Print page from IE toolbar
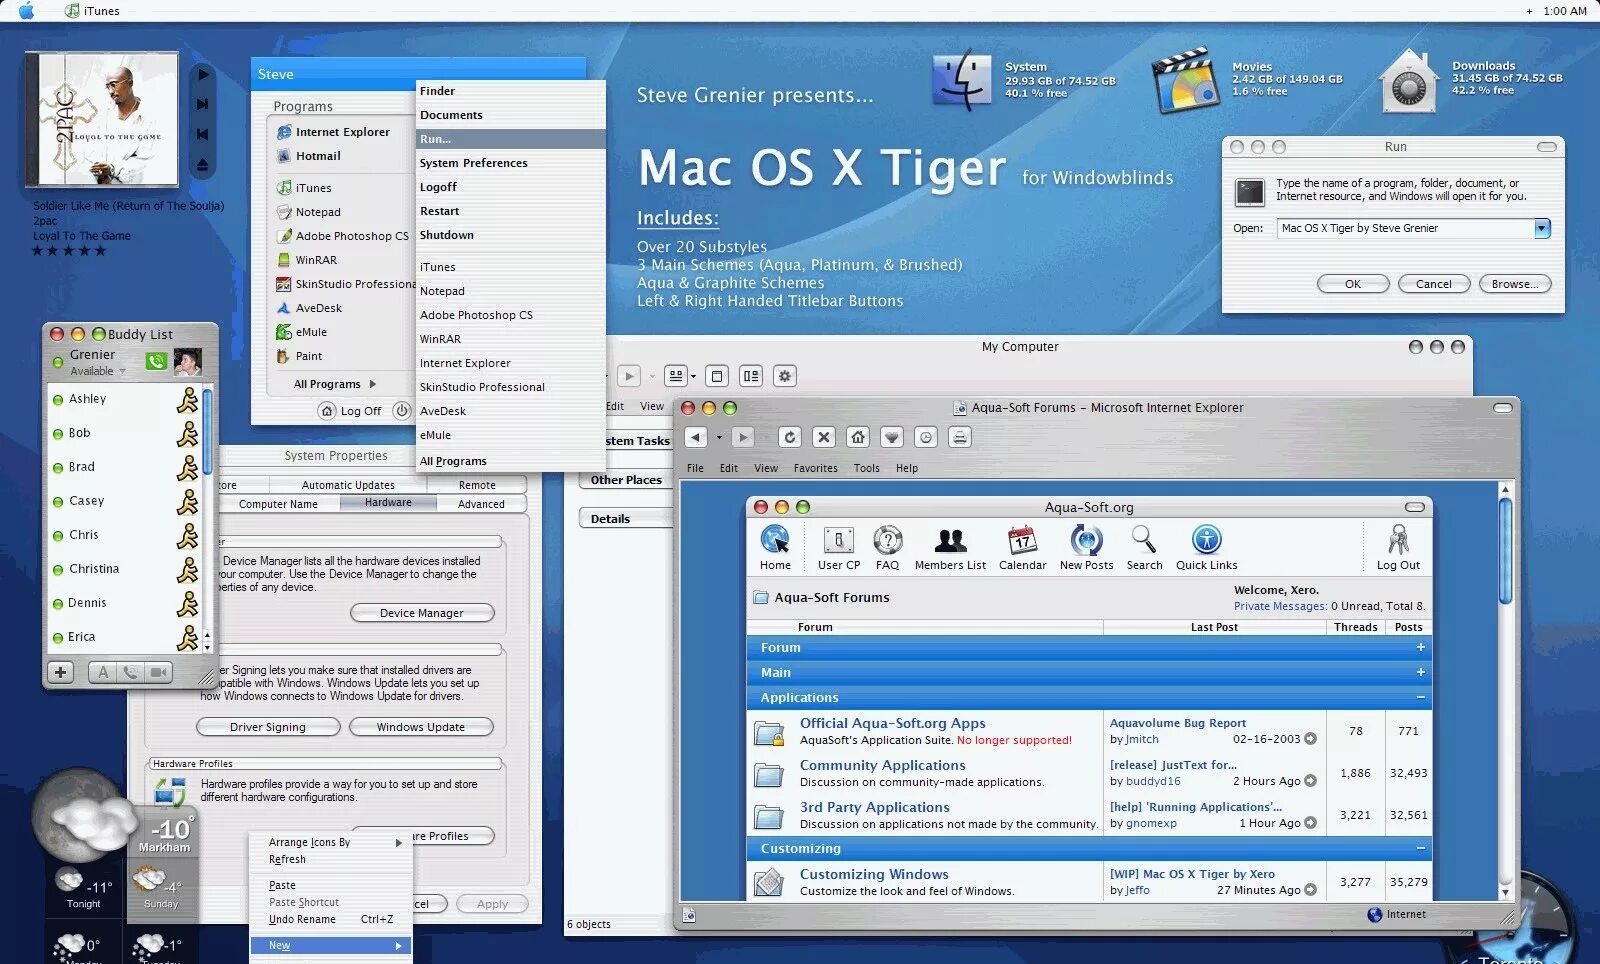This screenshot has width=1600, height=964. pyautogui.click(x=960, y=437)
